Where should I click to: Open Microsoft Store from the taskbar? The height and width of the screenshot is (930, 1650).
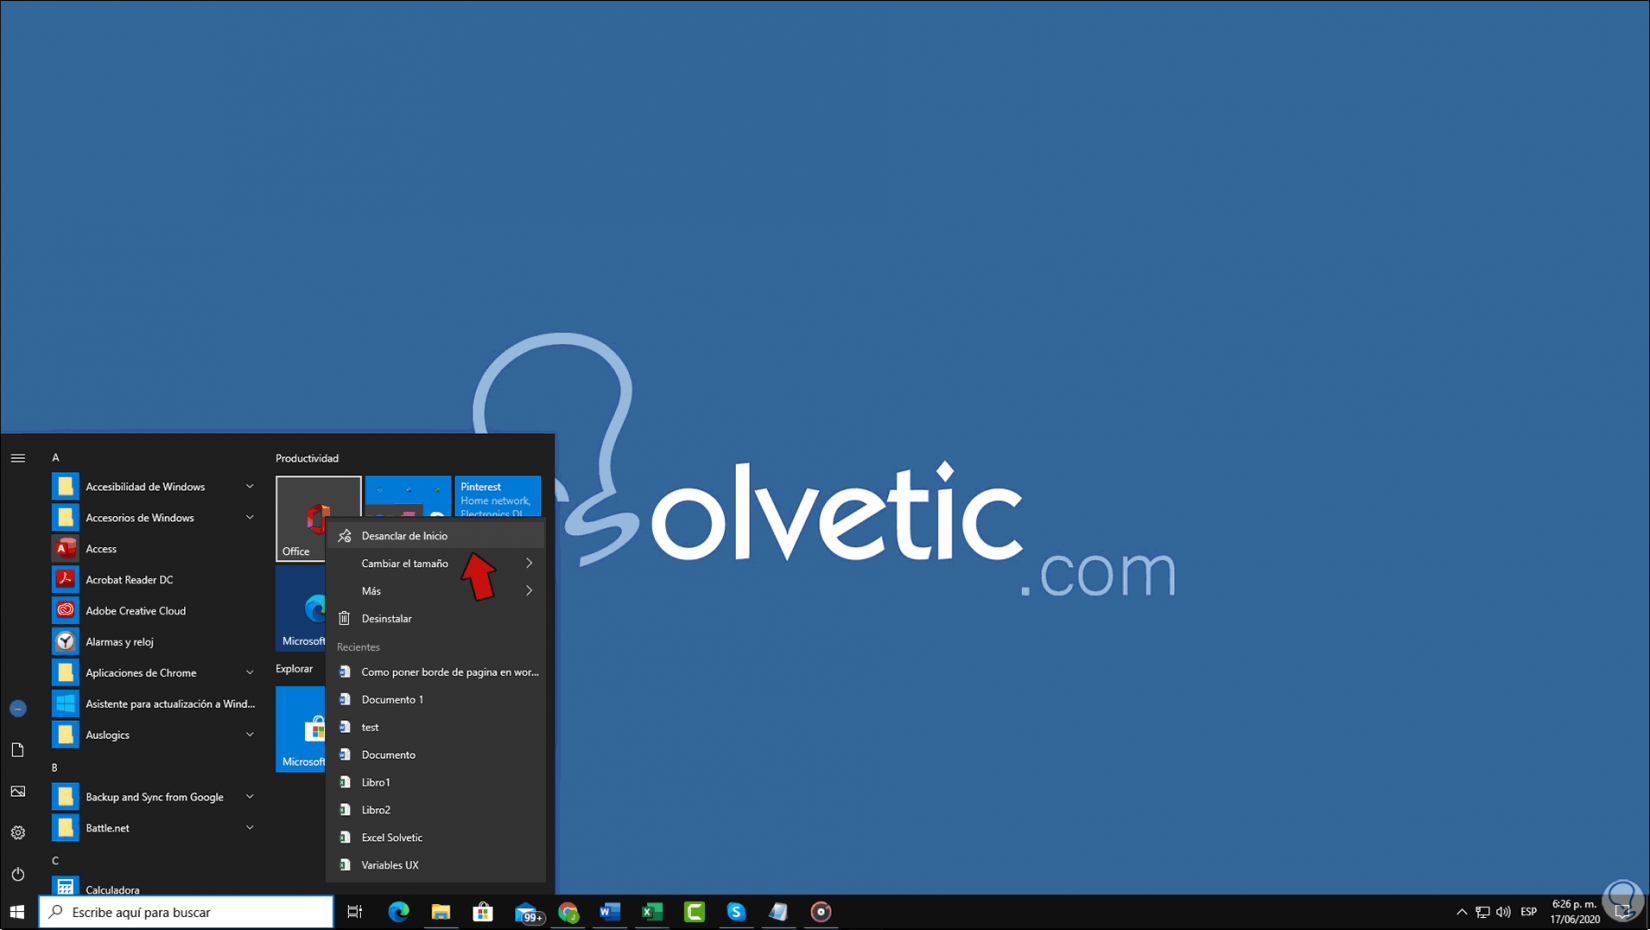tap(483, 912)
